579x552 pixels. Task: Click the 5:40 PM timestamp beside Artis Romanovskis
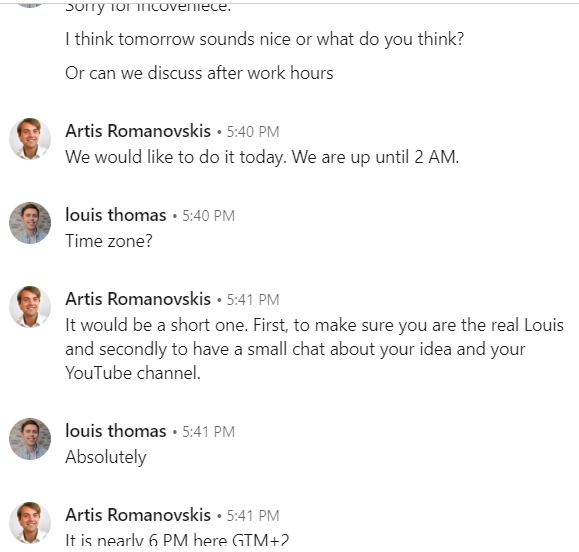253,132
